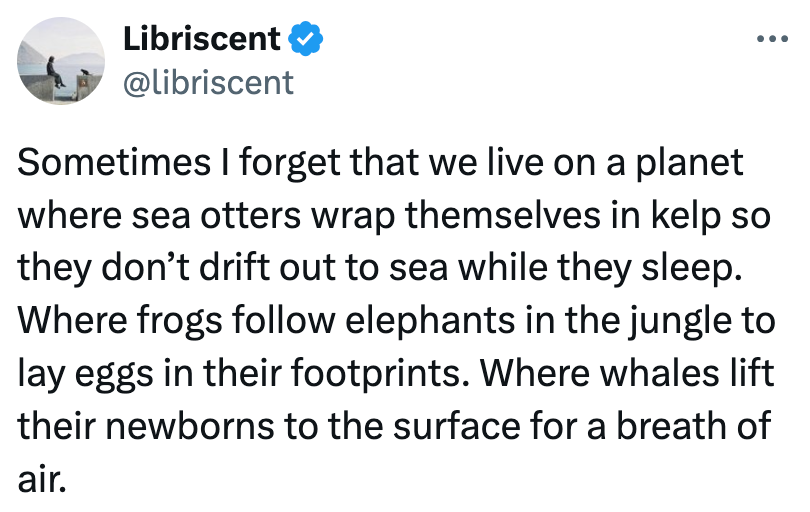The width and height of the screenshot is (810, 512).
Task: Open the more options three-dot menu
Action: point(773,41)
